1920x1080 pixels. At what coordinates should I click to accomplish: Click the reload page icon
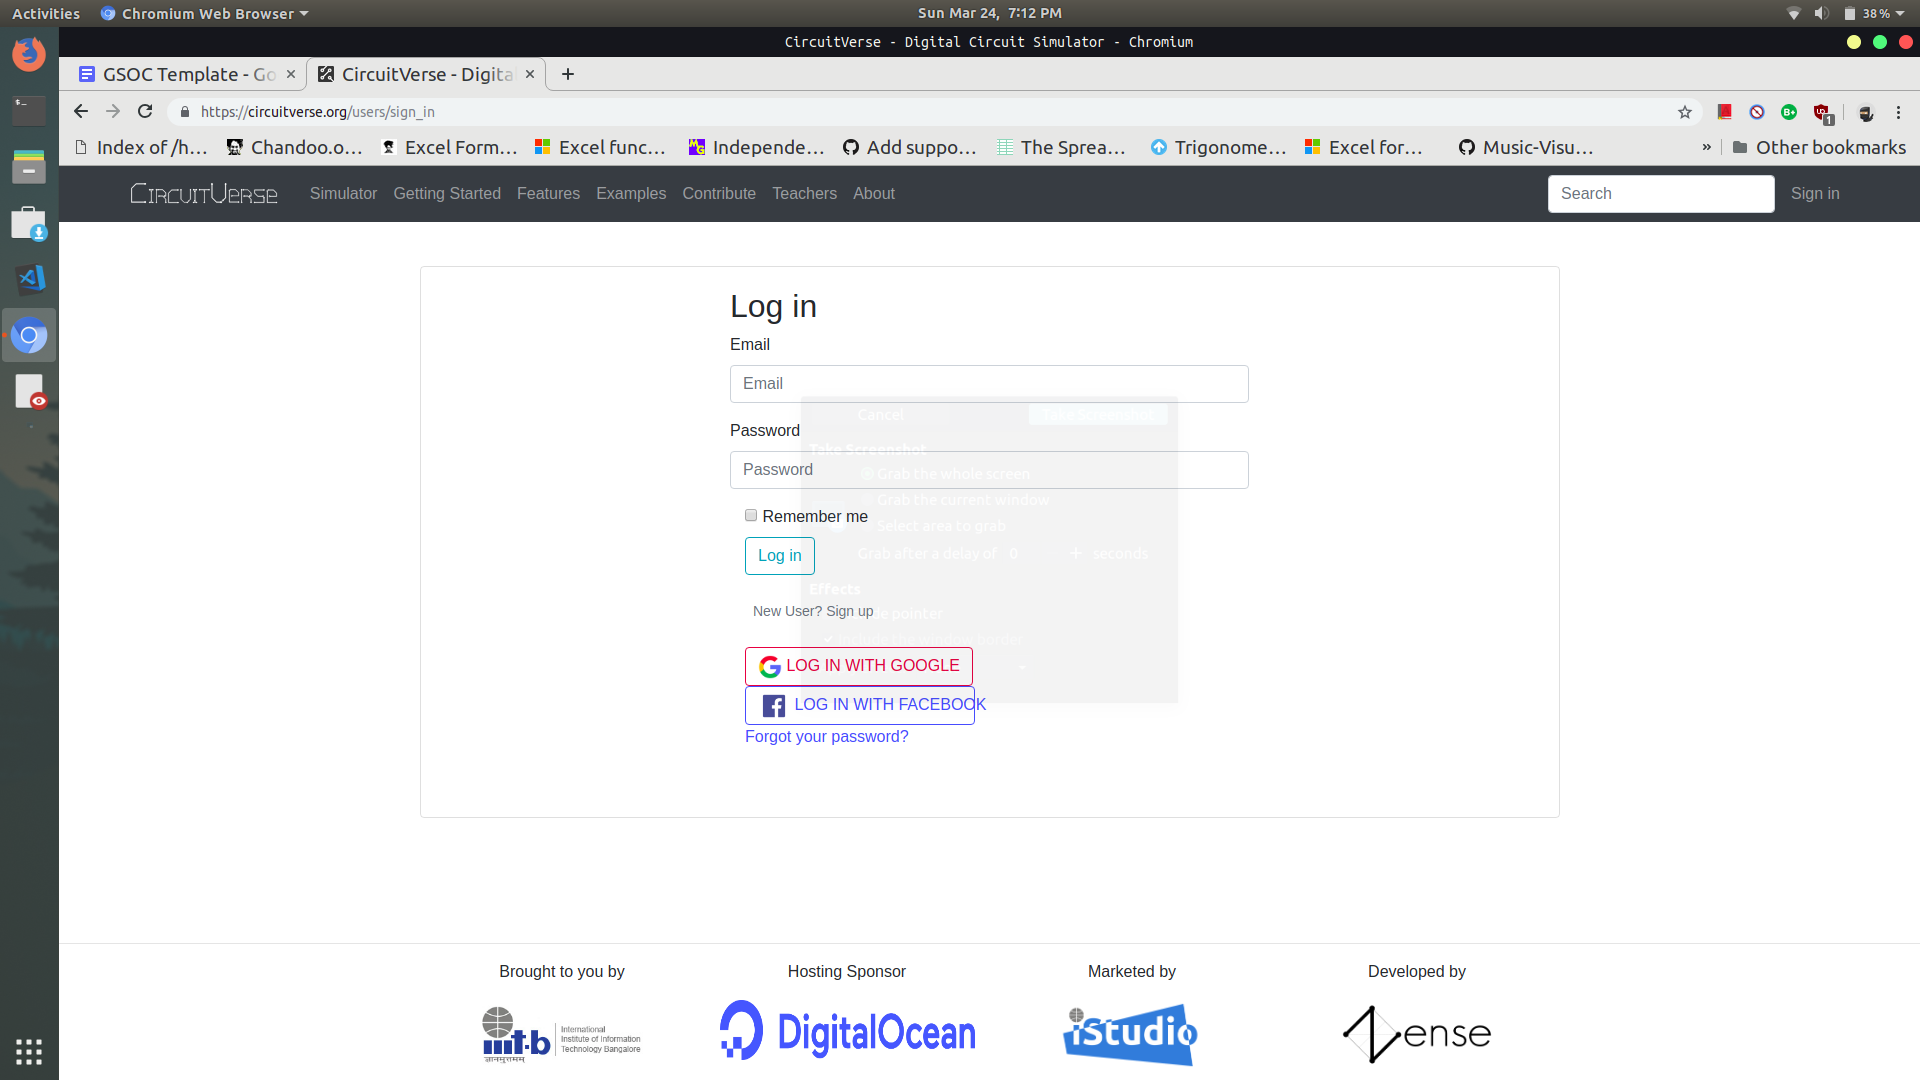[145, 111]
